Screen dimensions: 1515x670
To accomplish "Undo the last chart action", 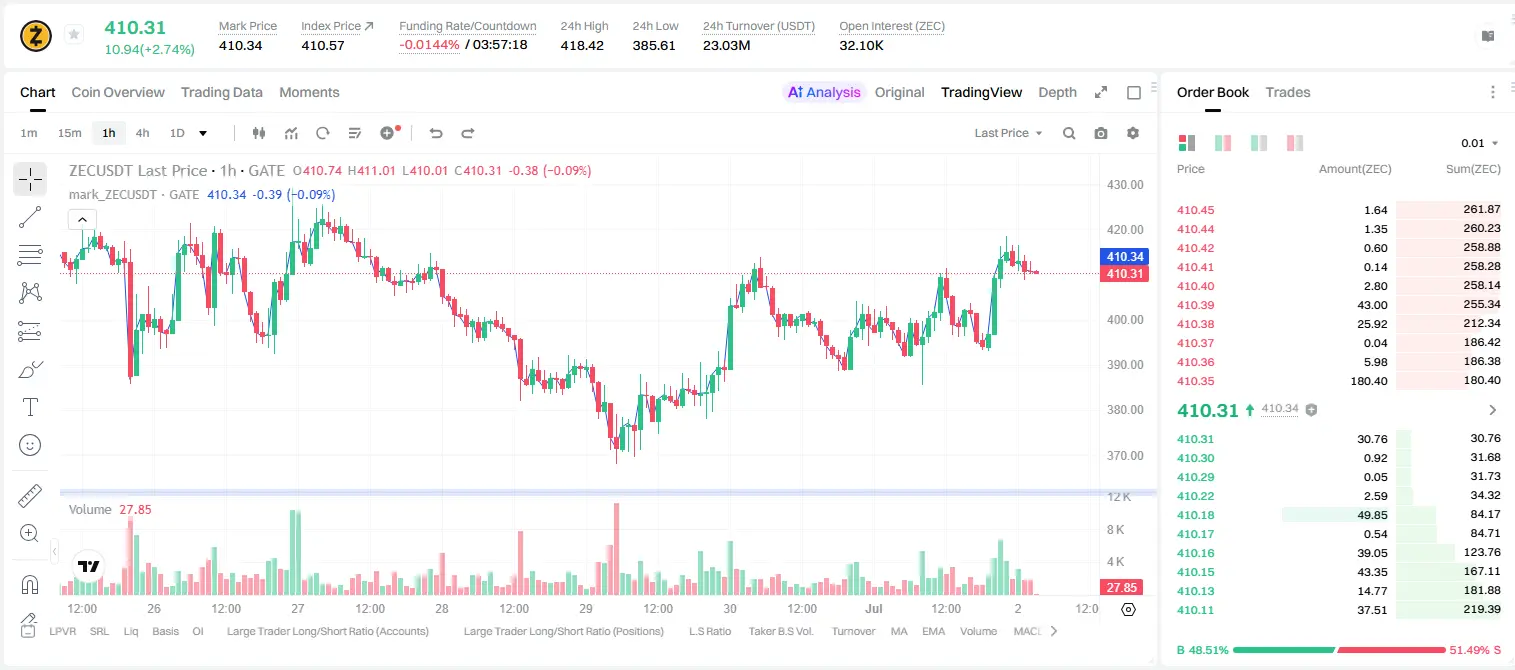I will pyautogui.click(x=435, y=133).
